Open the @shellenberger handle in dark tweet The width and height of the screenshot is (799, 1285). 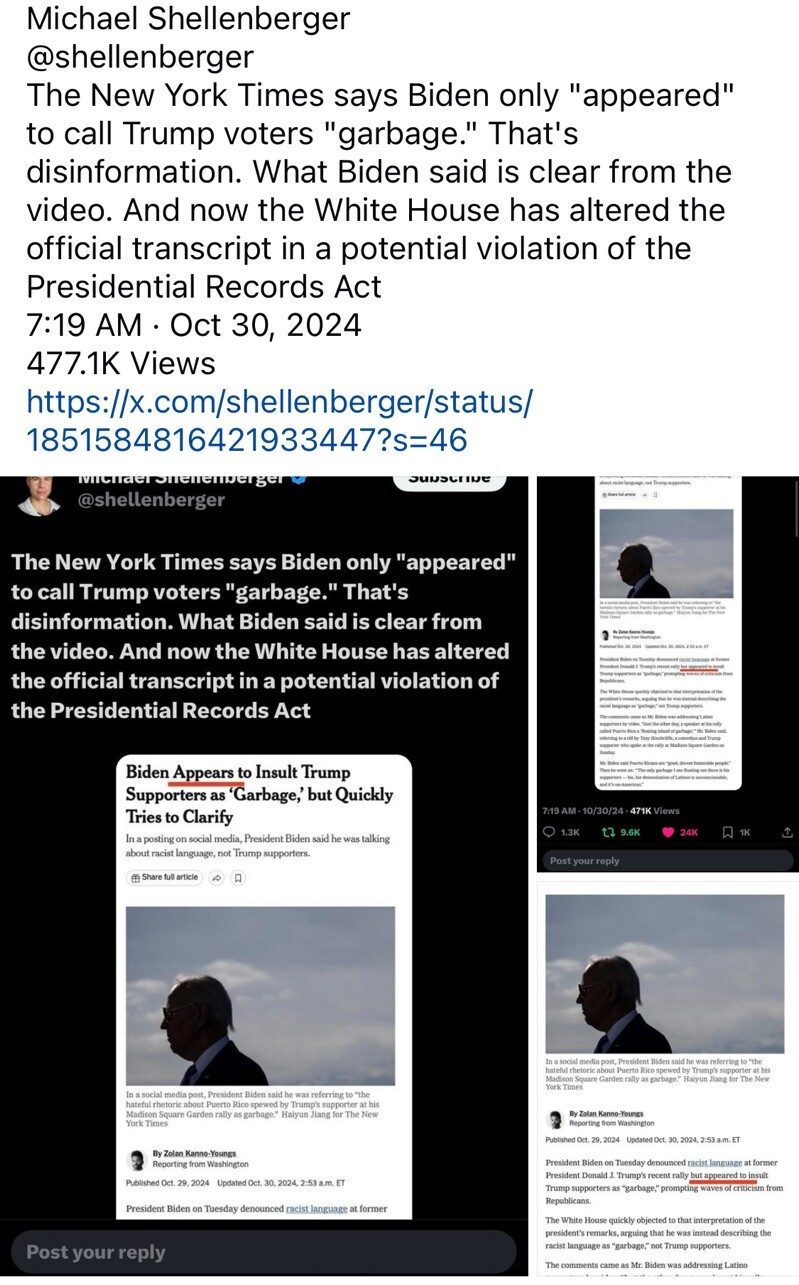pos(151,499)
